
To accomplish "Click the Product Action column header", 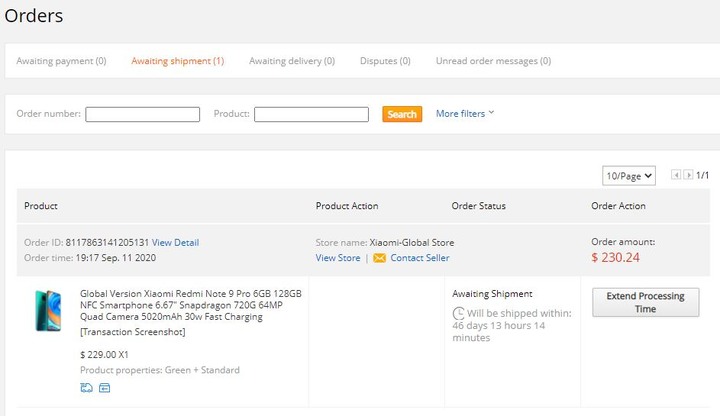I will pos(347,206).
